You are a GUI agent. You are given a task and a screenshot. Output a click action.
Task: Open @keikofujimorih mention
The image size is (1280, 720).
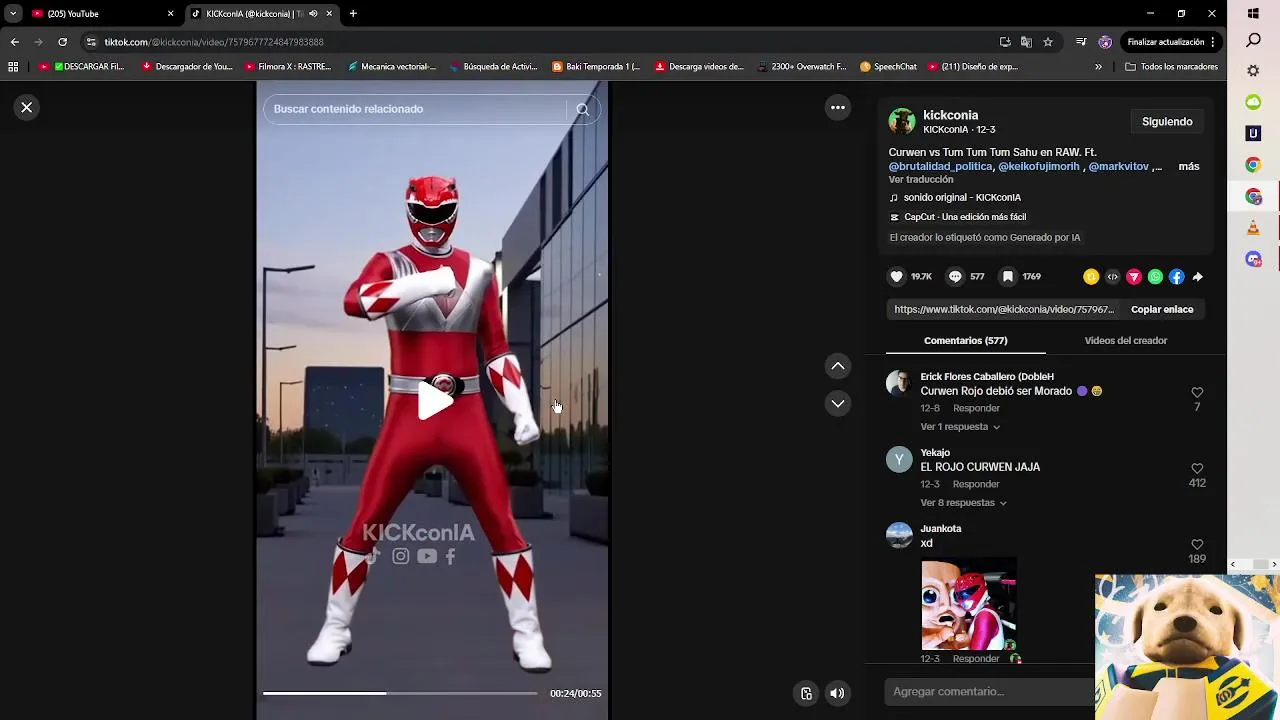point(1039,167)
